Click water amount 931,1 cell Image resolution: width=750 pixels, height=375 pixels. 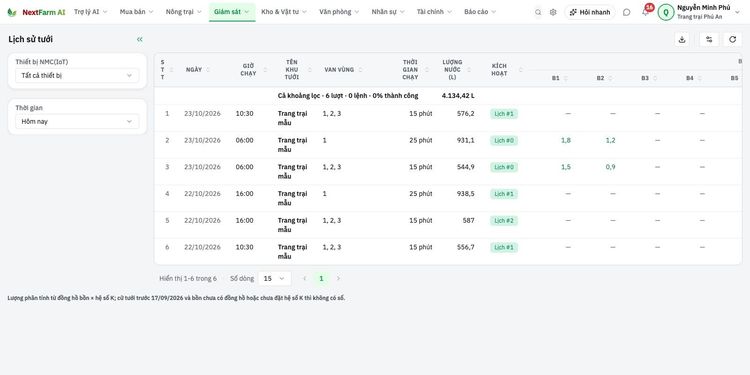466,141
